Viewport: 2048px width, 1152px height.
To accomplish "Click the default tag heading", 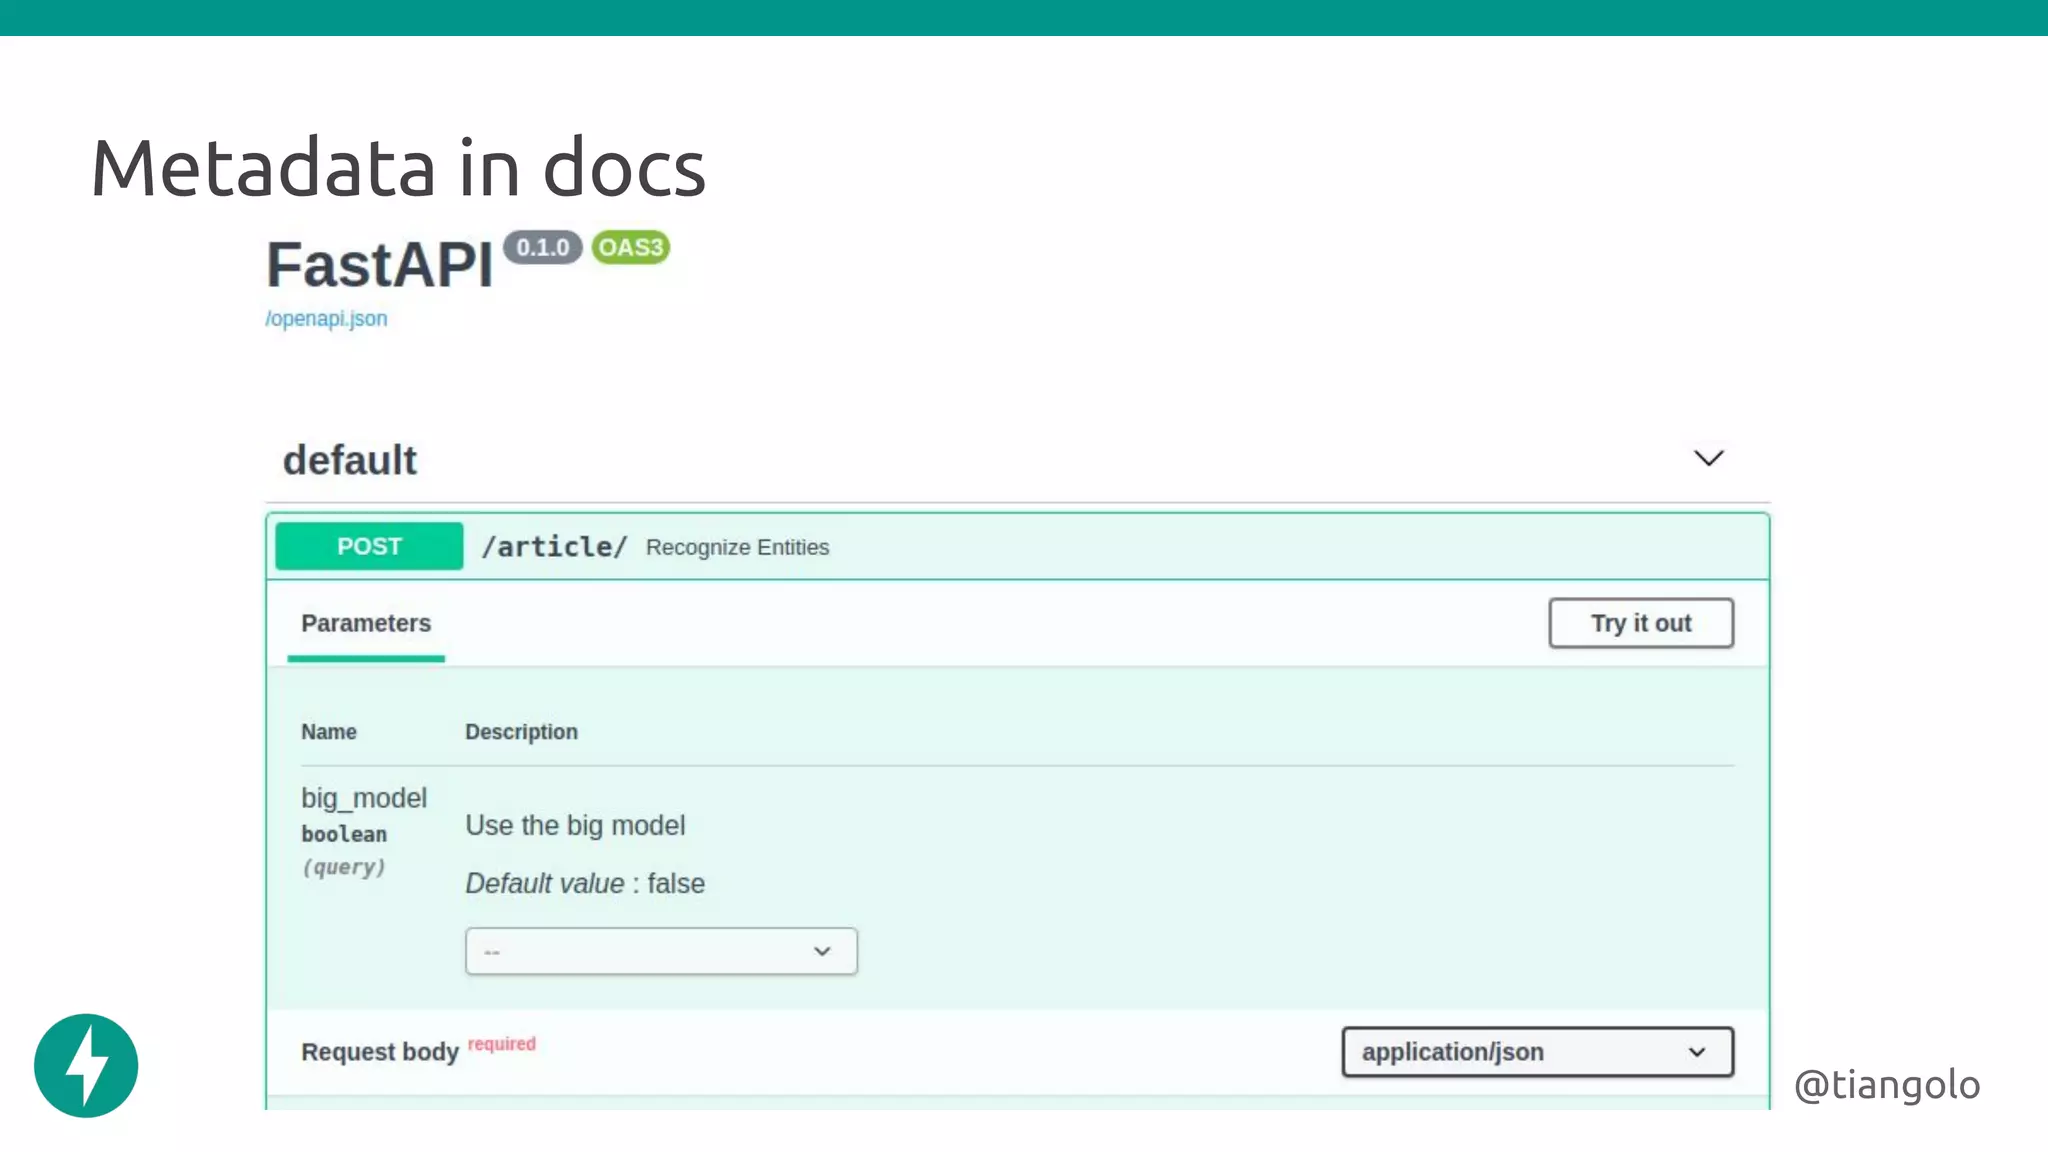I will coord(350,461).
